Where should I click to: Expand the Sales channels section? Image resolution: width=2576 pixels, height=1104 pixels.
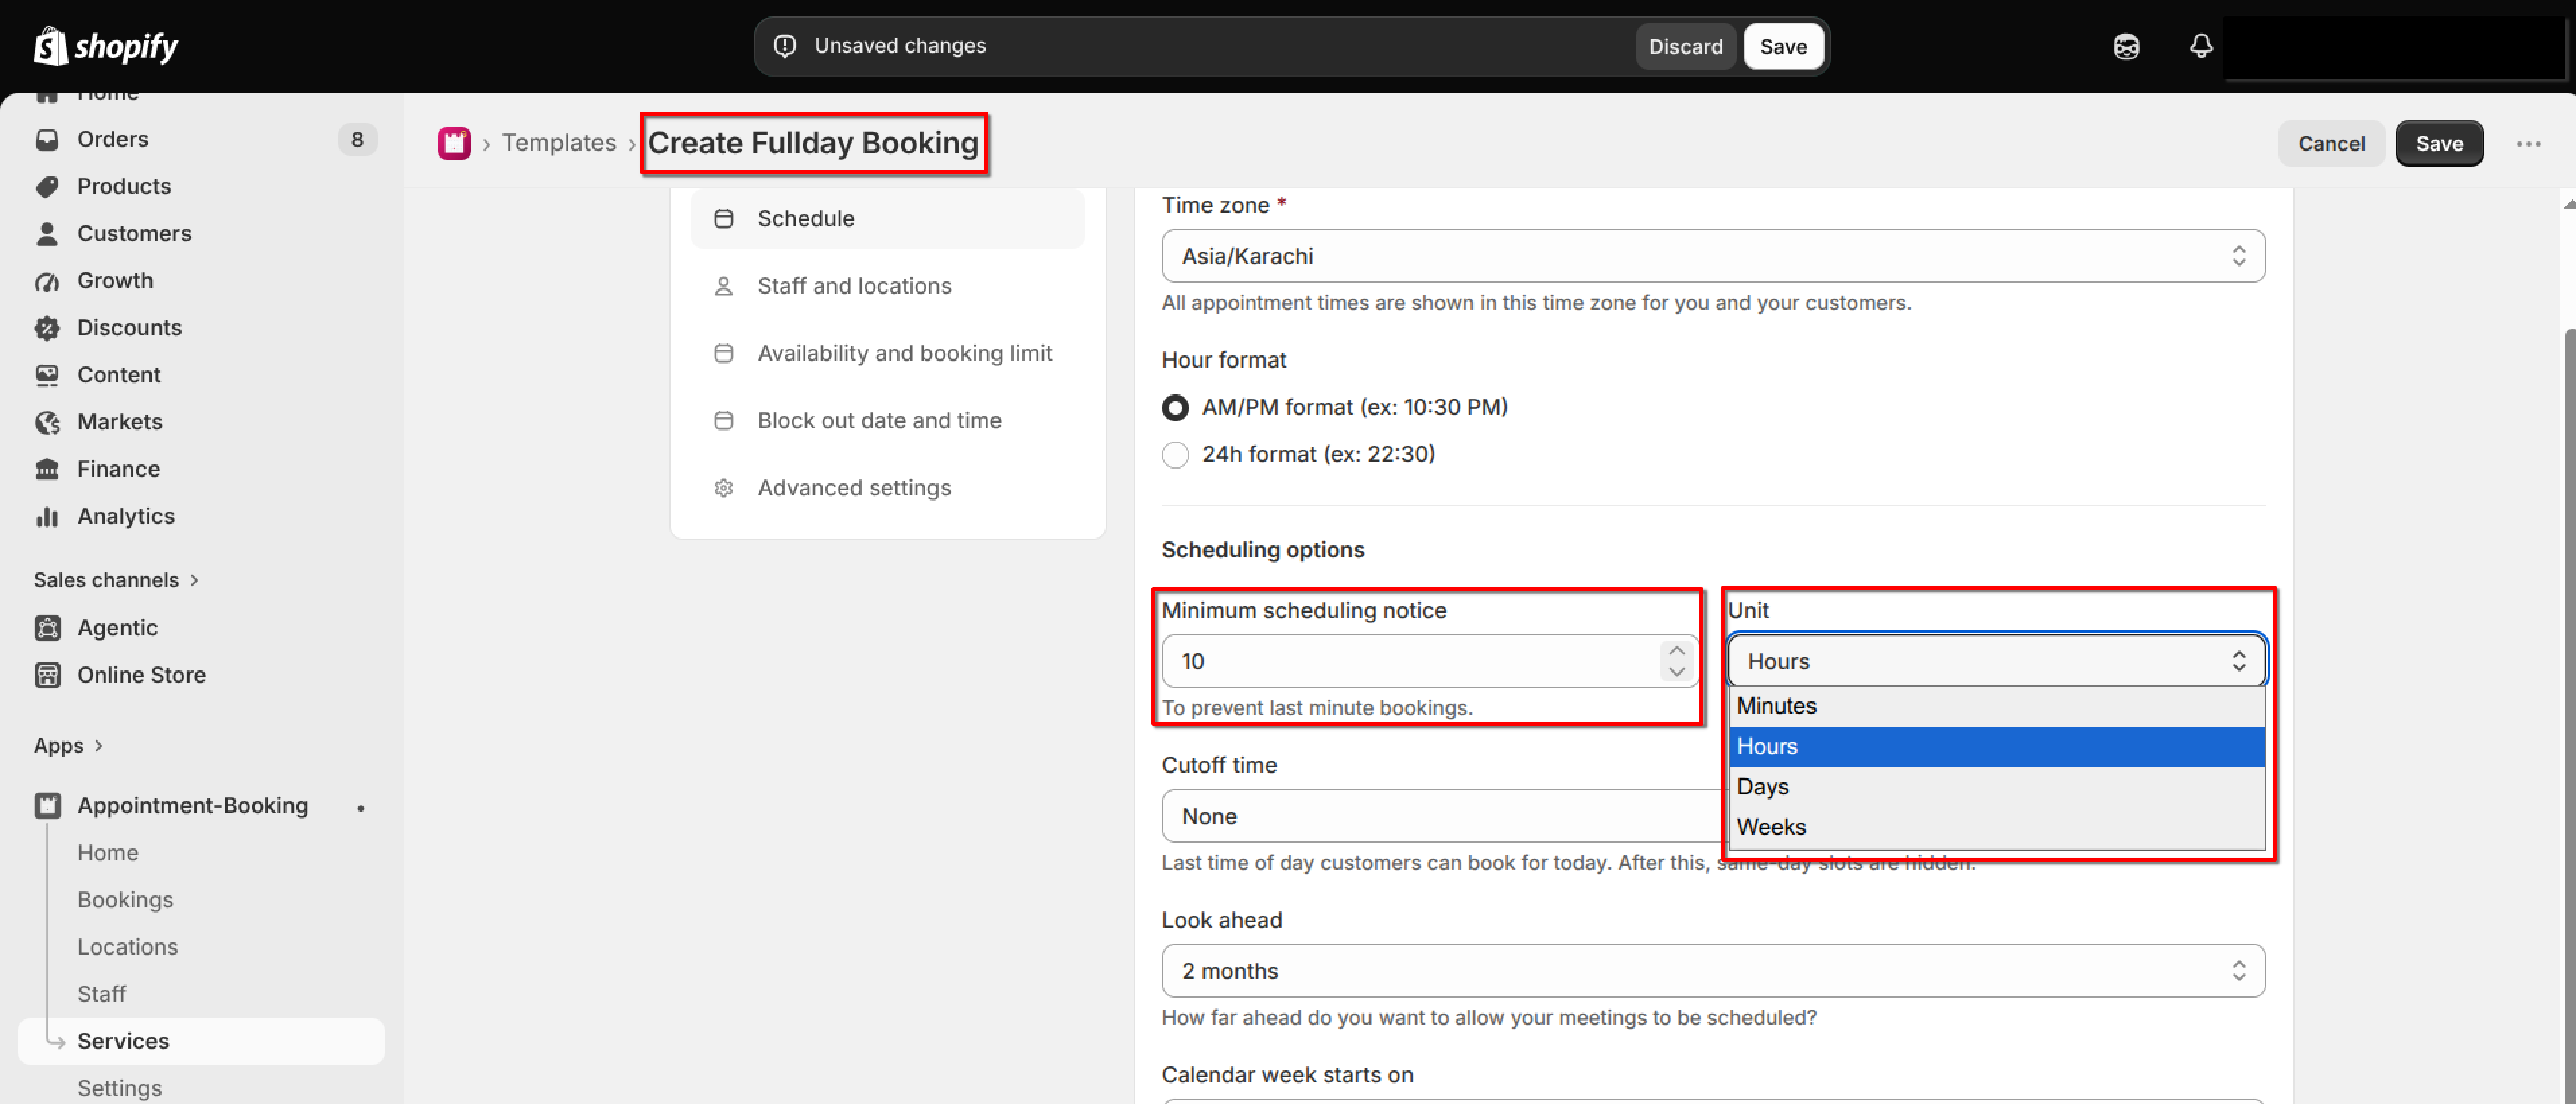click(x=116, y=580)
